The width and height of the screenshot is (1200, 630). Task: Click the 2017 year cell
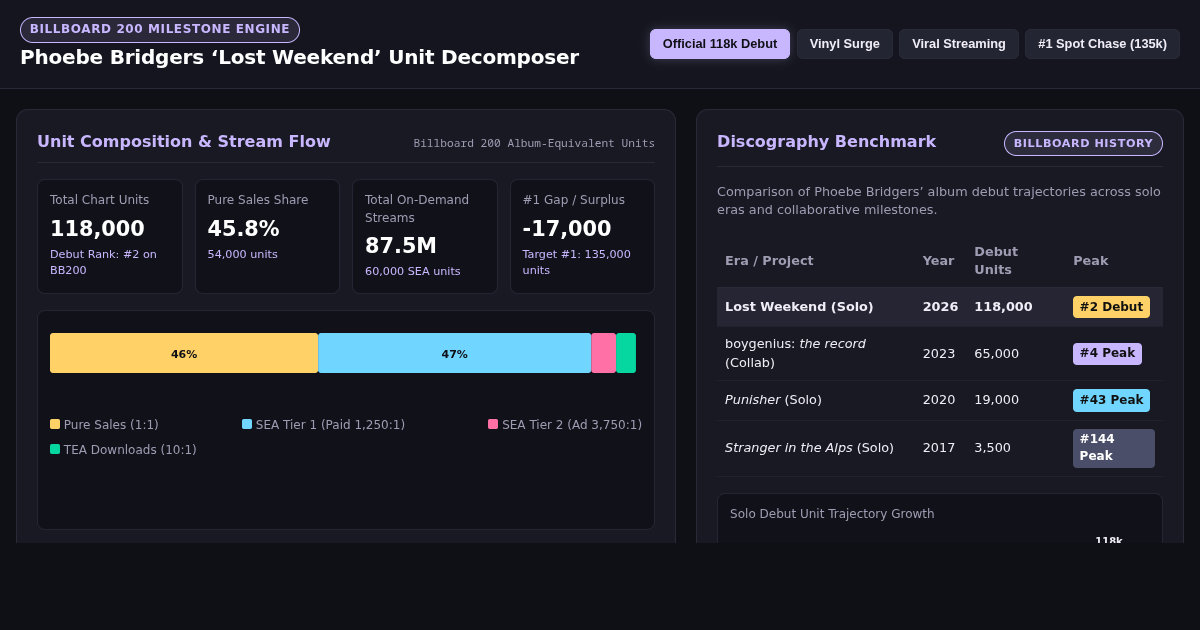pos(938,448)
